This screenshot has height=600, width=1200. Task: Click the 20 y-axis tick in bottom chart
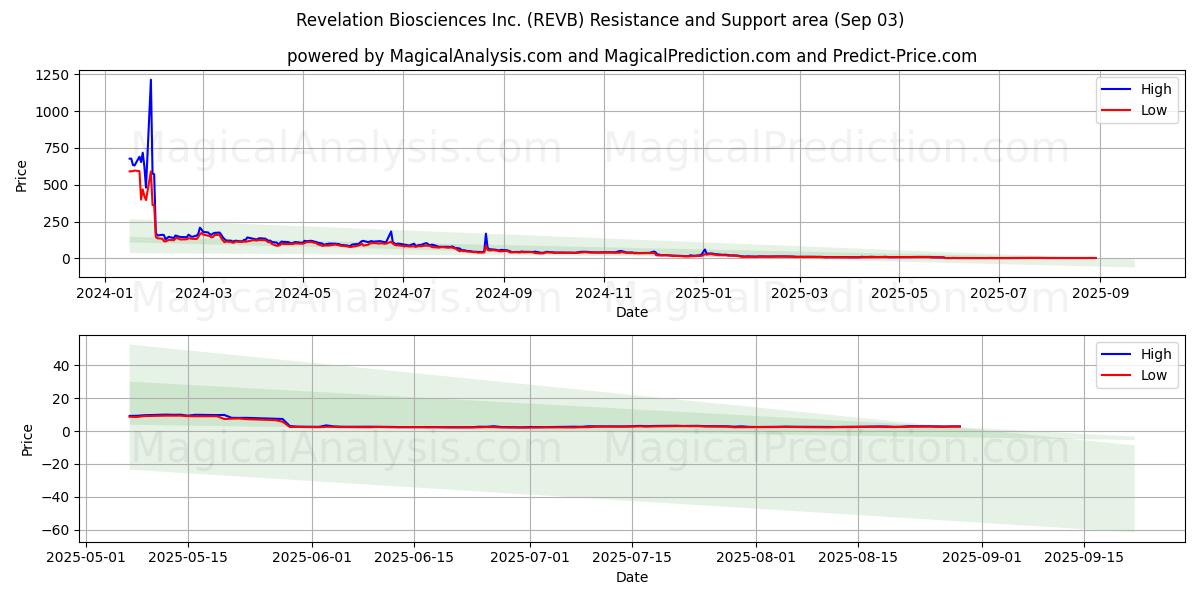(60, 399)
